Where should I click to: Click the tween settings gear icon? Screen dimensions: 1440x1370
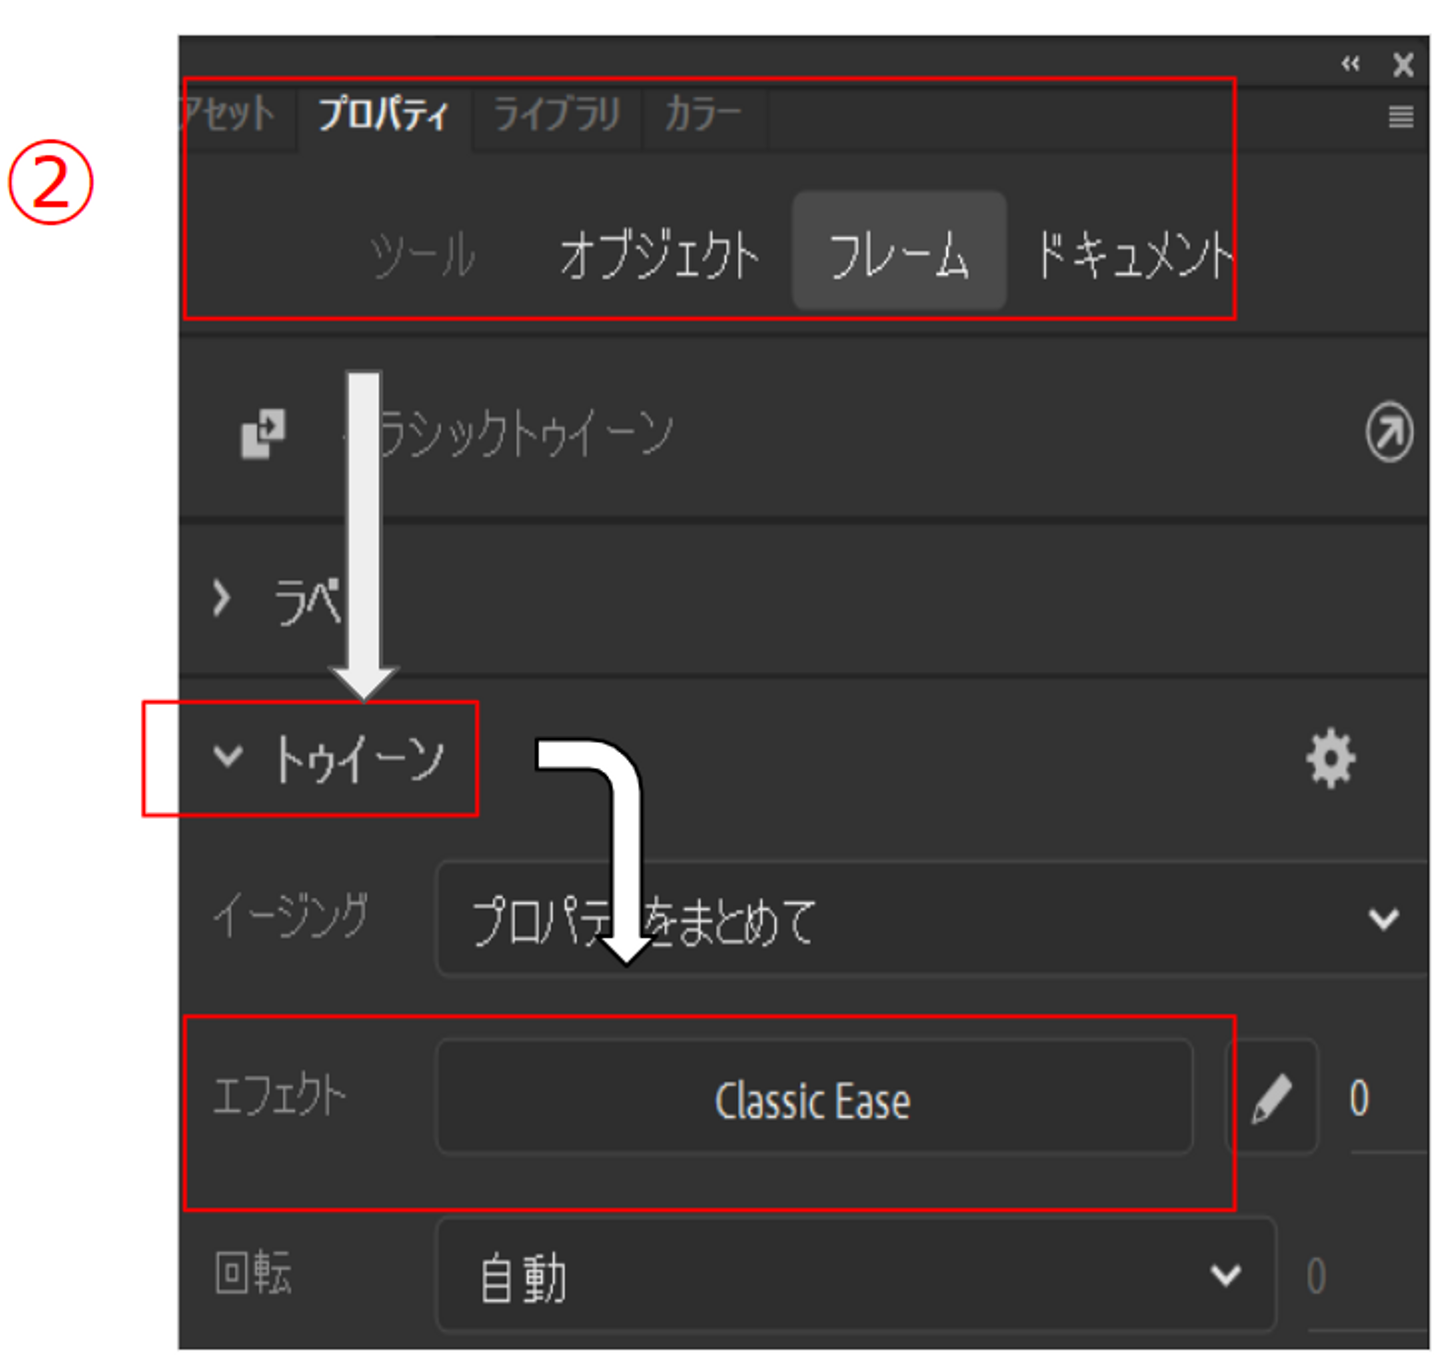(1331, 758)
